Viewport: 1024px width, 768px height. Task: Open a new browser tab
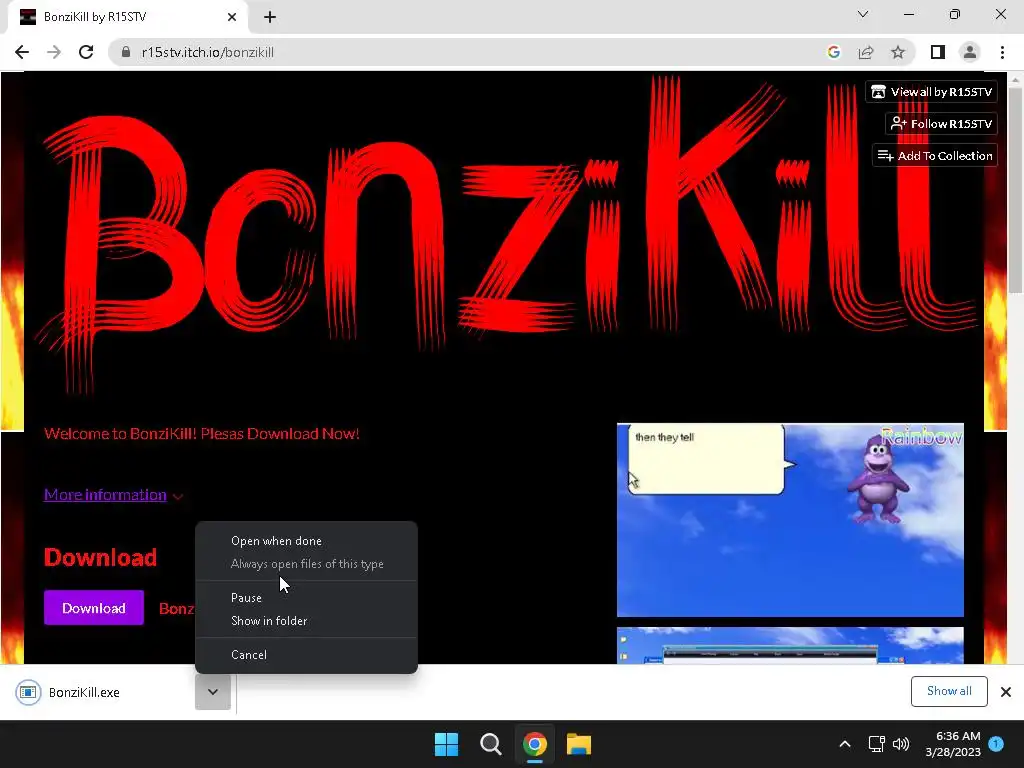(270, 17)
